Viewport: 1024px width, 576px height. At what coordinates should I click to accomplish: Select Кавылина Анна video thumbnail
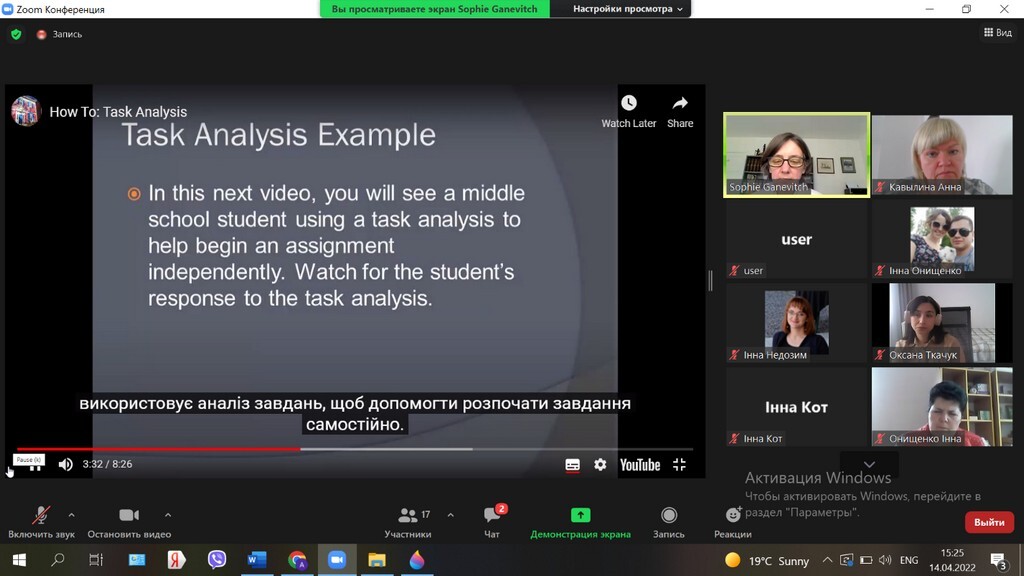(x=942, y=155)
